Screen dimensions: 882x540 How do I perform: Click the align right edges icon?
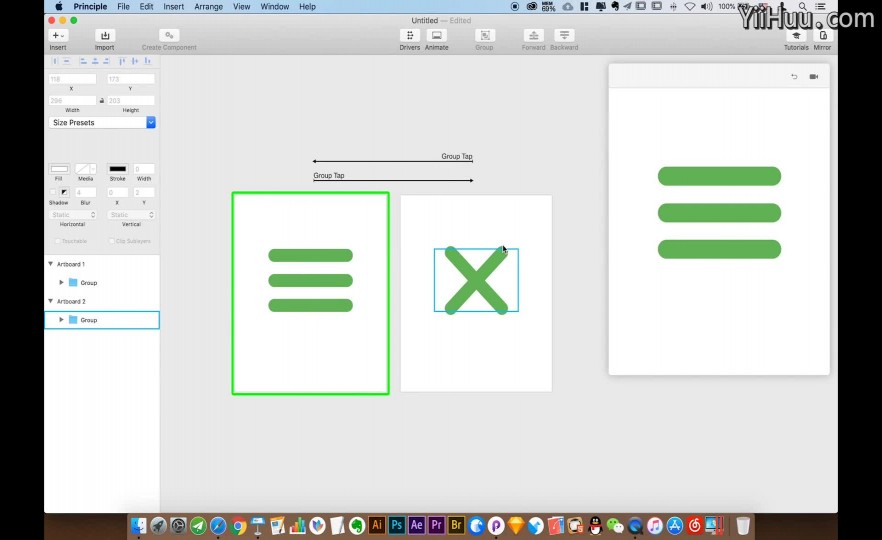pos(106,61)
